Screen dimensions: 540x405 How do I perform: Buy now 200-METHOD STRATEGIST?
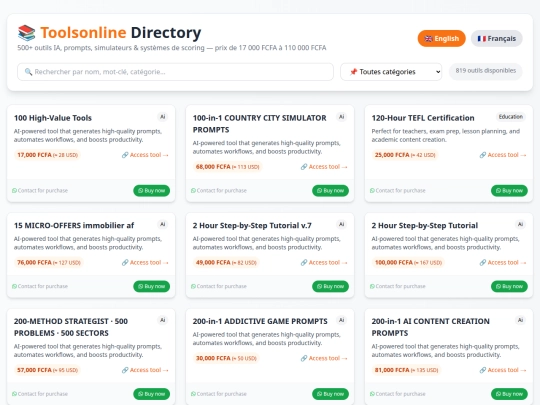(x=152, y=394)
